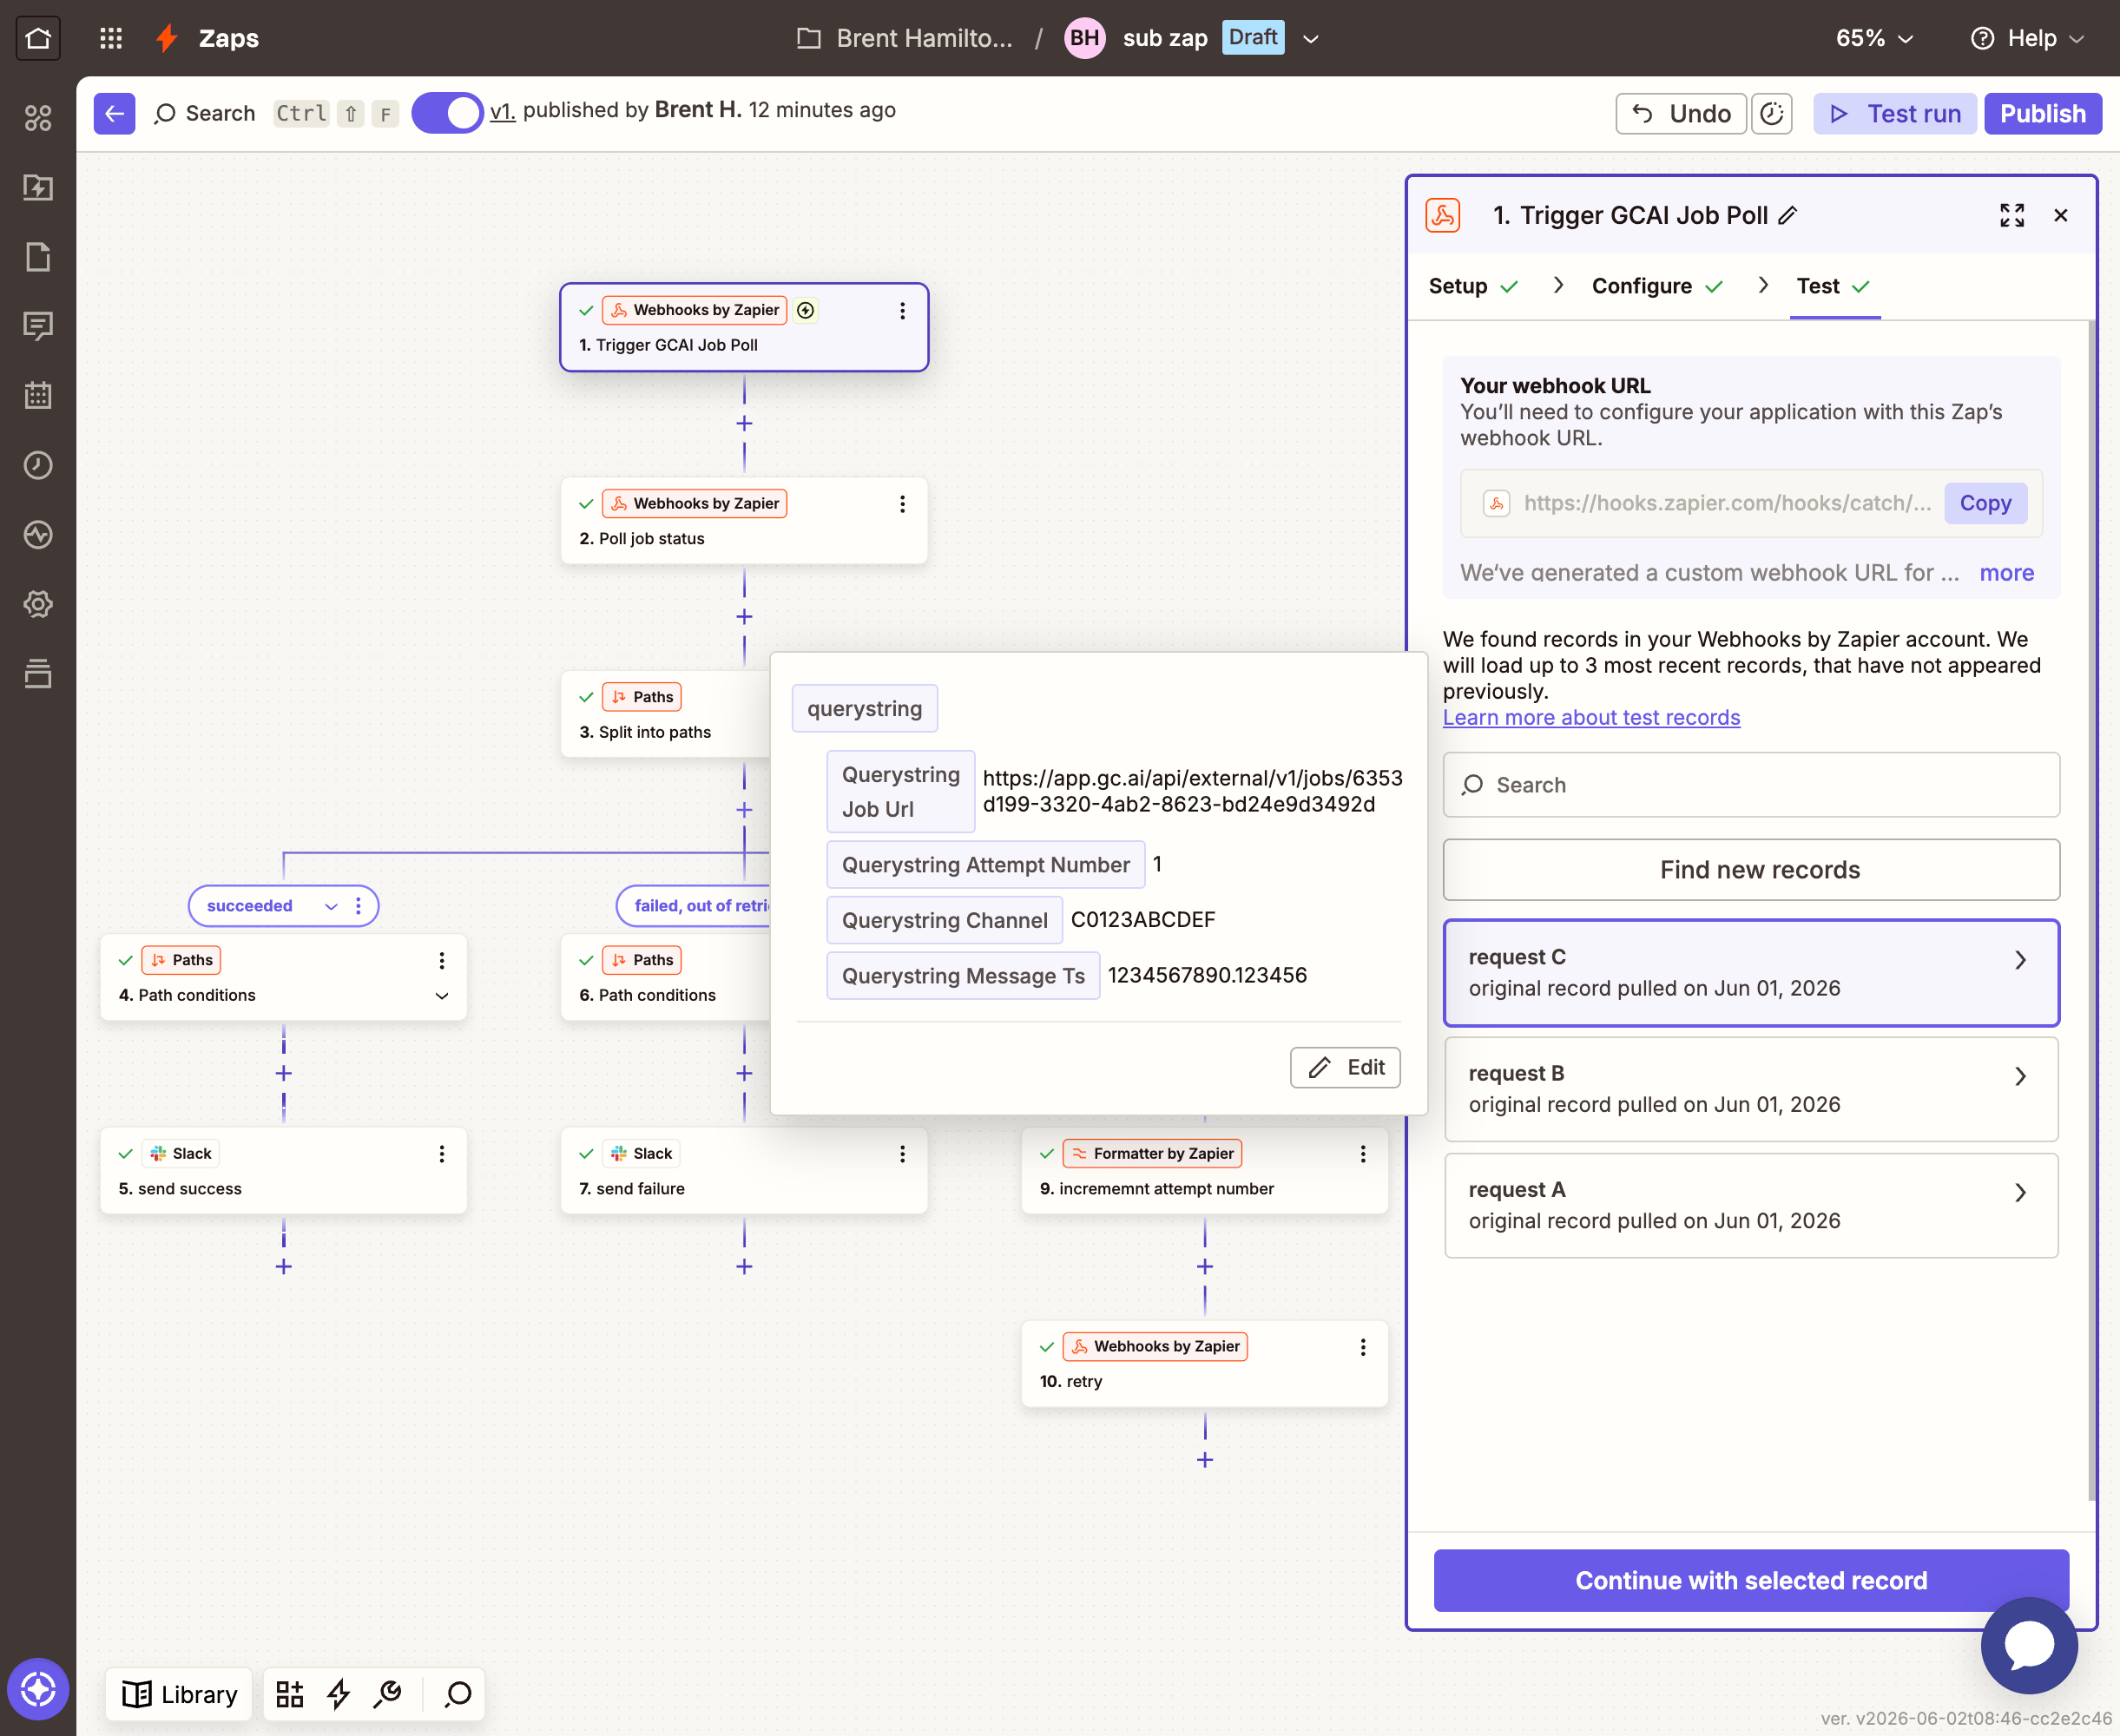The width and height of the screenshot is (2120, 1736).
Task: Open the left sidebar history clock icon
Action: (38, 465)
